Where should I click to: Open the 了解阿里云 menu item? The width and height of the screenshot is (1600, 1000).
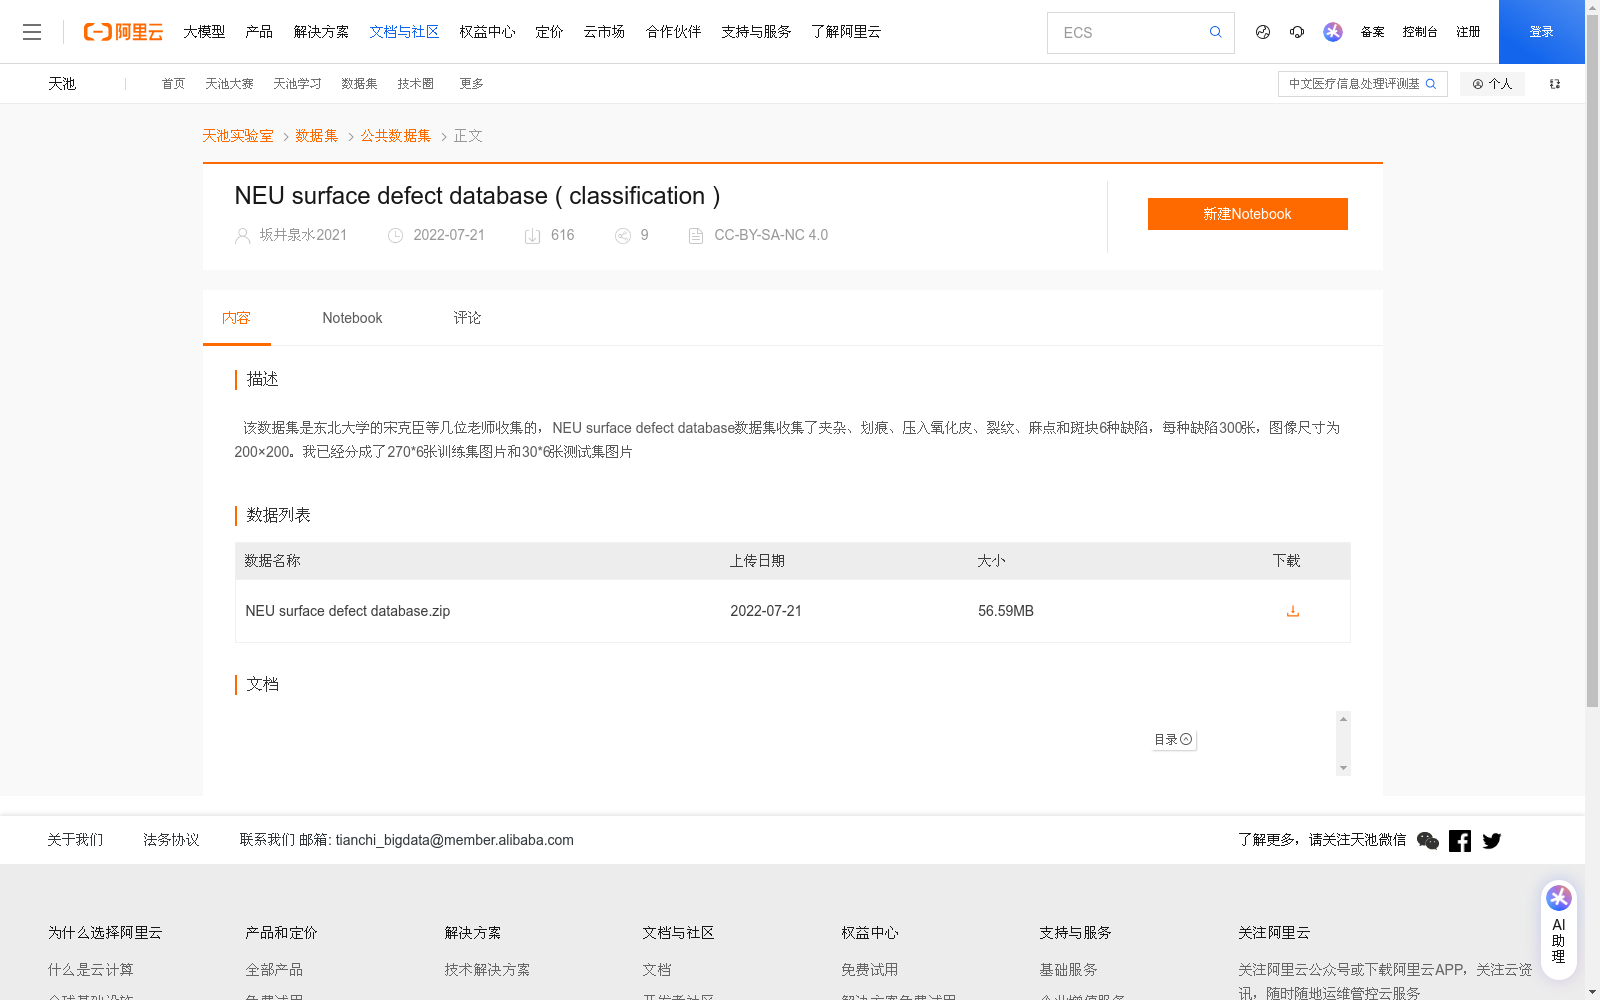[846, 32]
